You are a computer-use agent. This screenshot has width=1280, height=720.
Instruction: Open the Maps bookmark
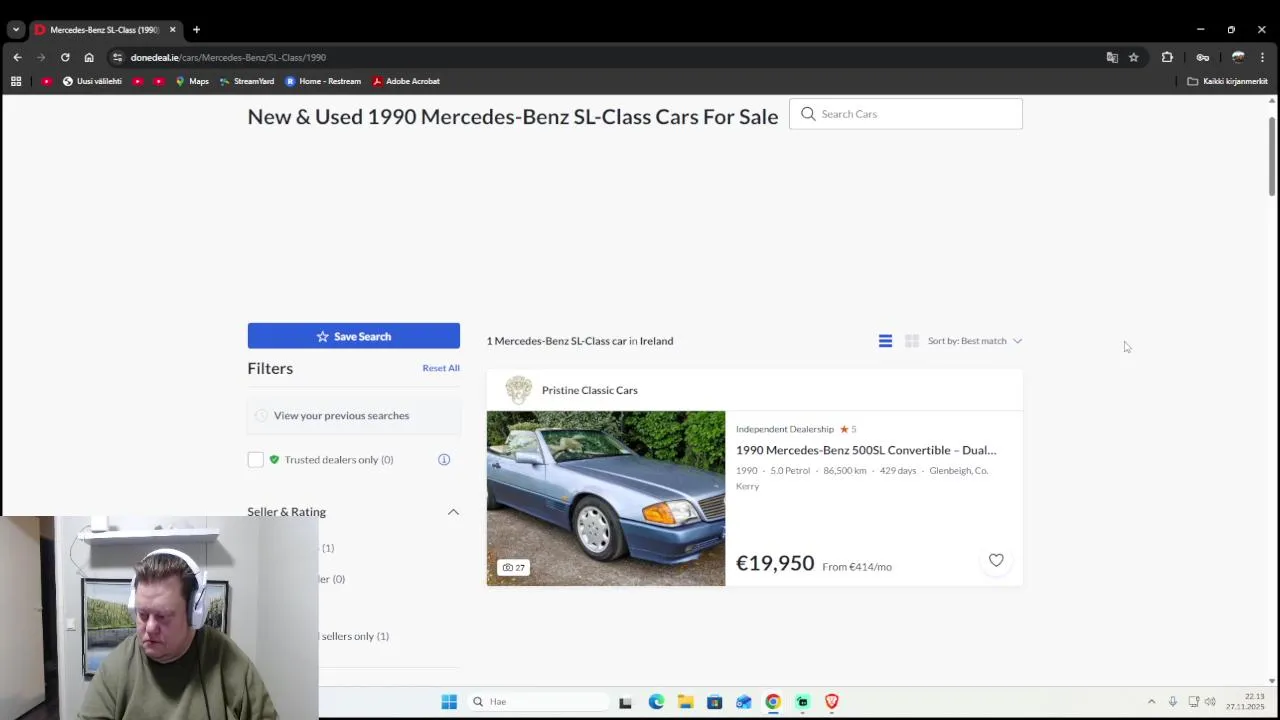pyautogui.click(x=192, y=81)
